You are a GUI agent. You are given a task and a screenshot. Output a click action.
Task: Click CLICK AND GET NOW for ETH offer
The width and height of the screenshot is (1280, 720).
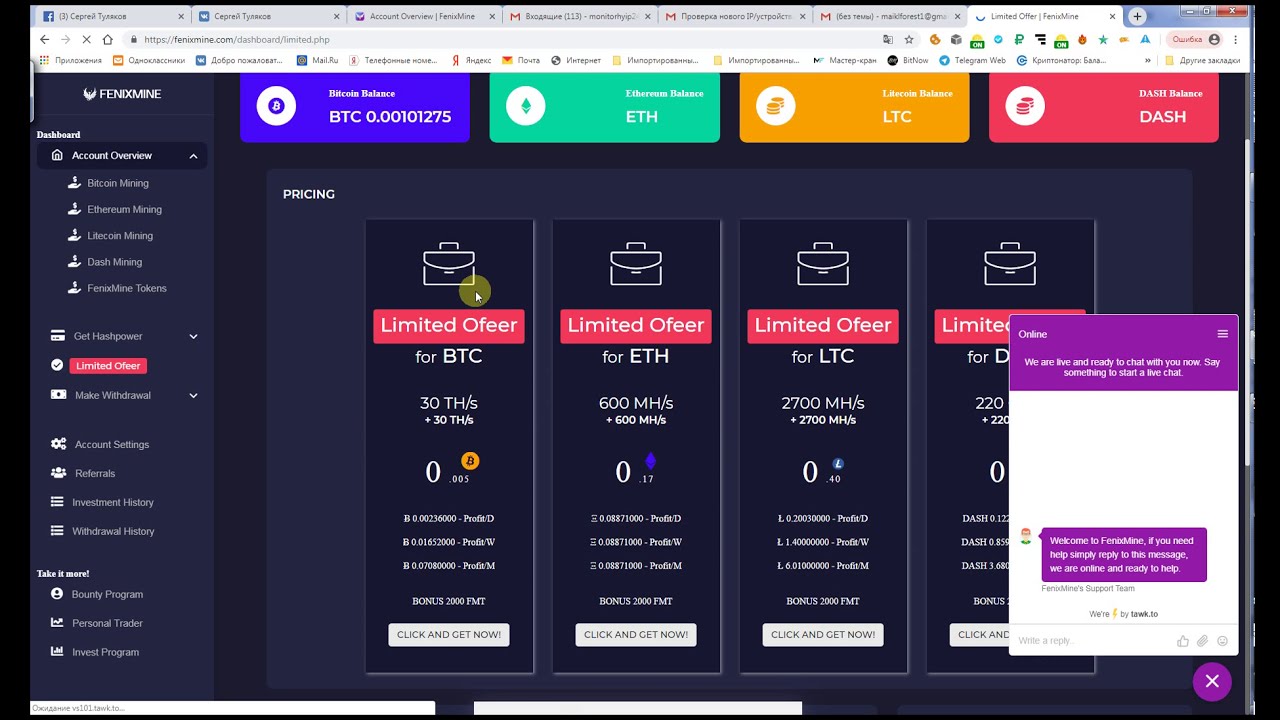click(x=636, y=634)
